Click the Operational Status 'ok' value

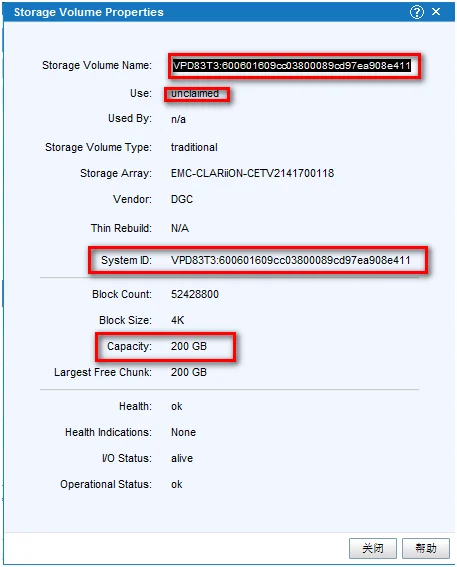click(176, 484)
